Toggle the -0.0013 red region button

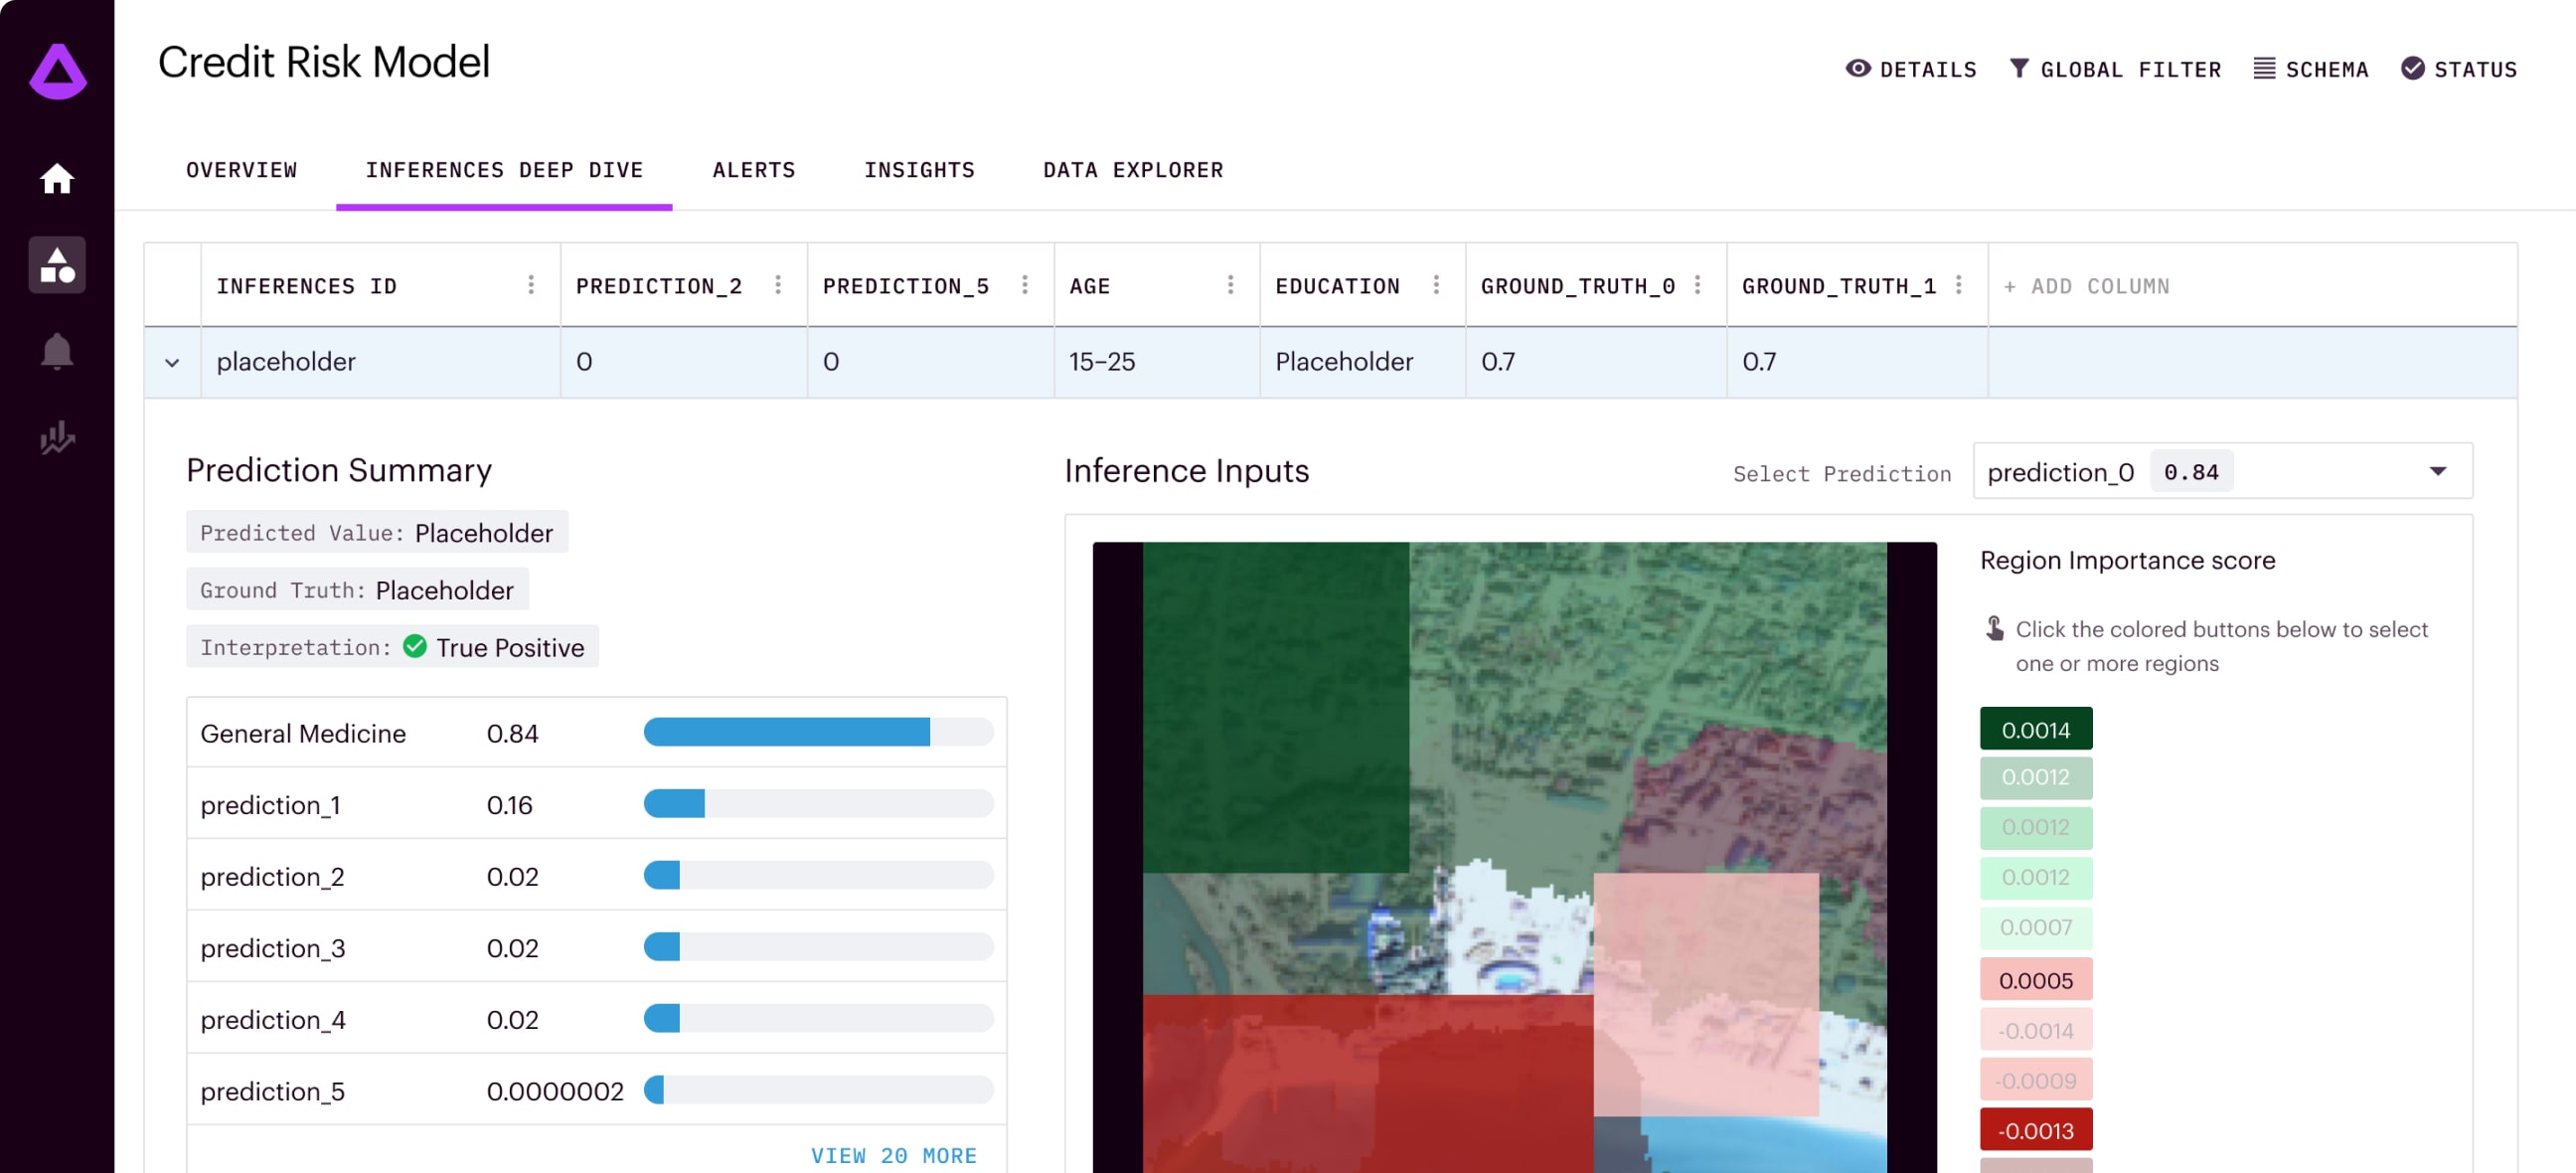tap(2035, 1129)
